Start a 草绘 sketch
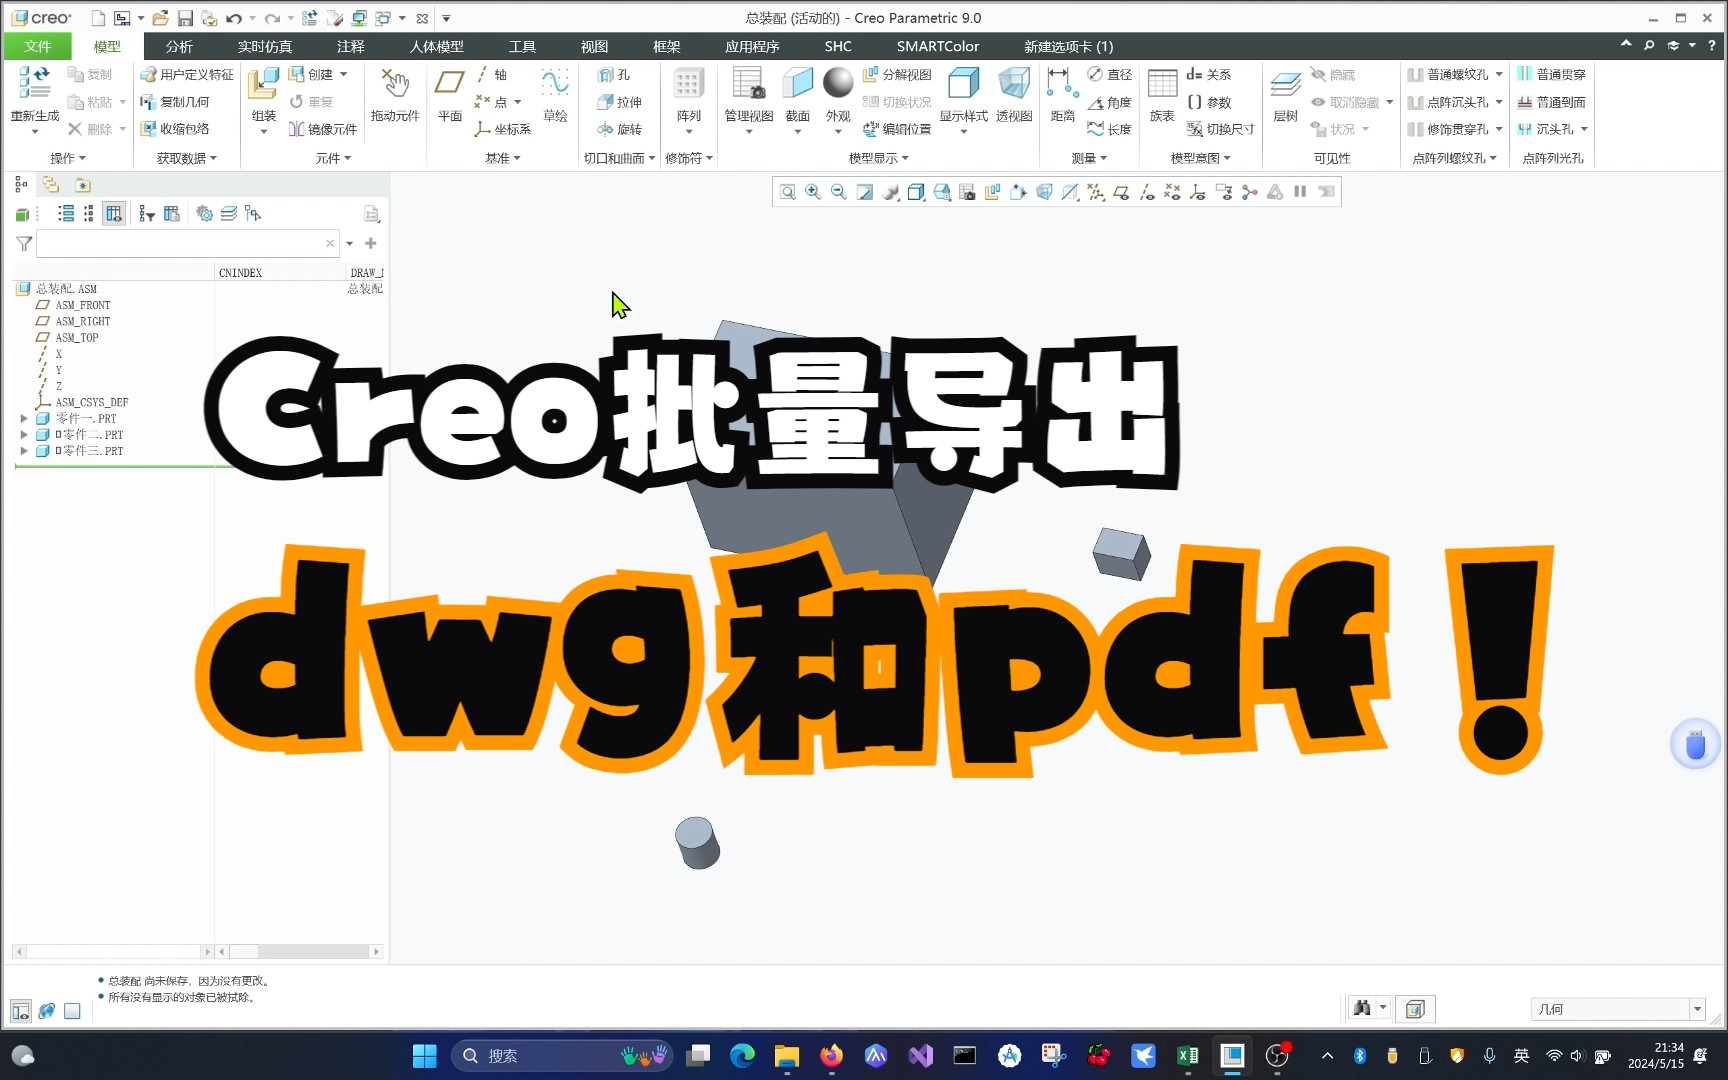Viewport: 1728px width, 1080px height. 555,94
